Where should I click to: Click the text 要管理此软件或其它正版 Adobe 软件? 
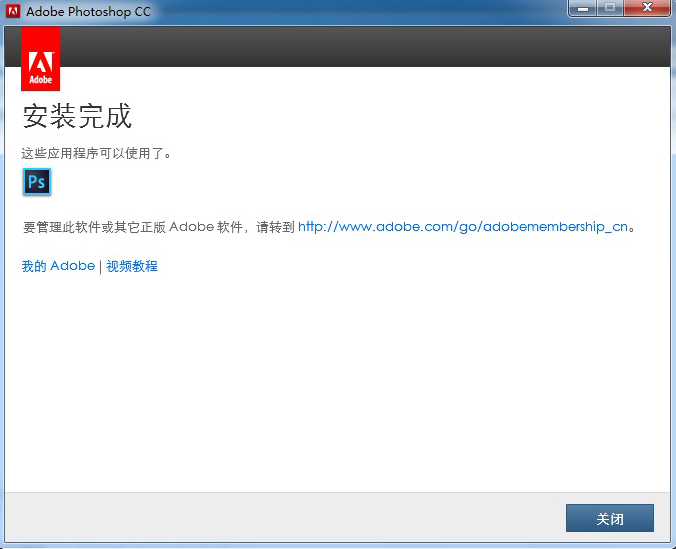[x=133, y=227]
